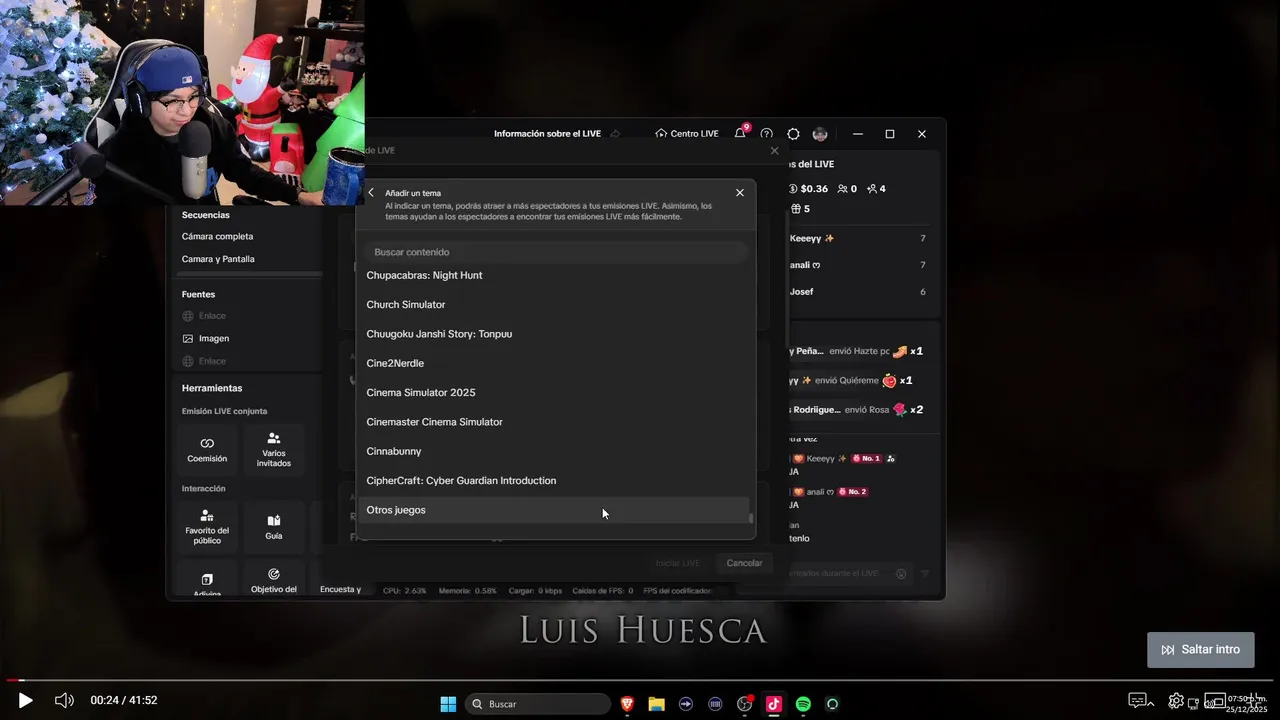Choose Cinemaster Cinema Simulator
Image resolution: width=1280 pixels, height=720 pixels.
[555, 422]
